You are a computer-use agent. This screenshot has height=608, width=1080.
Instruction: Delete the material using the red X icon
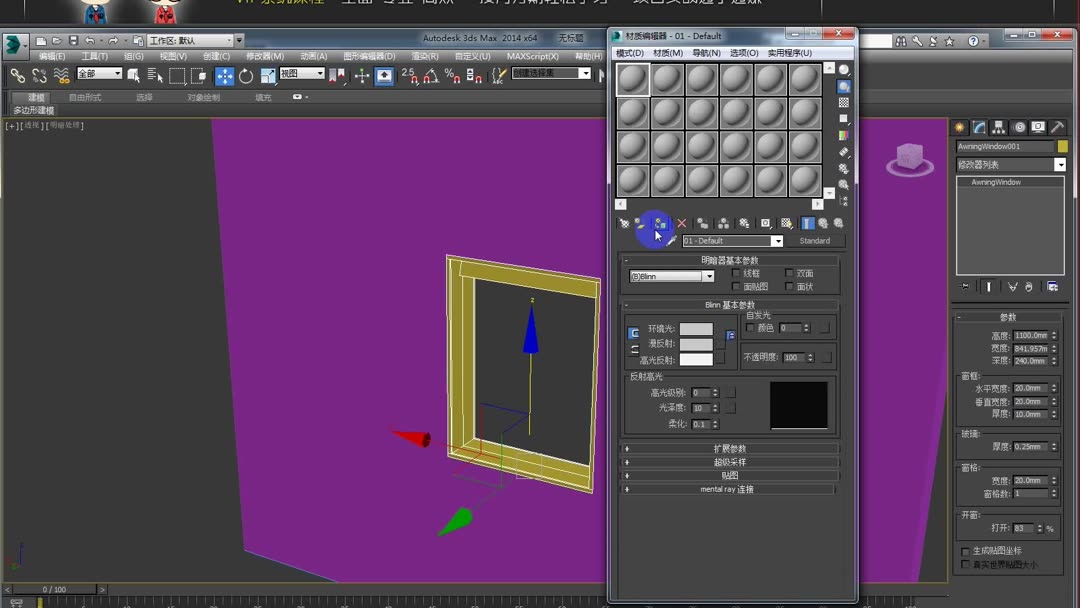[x=681, y=223]
